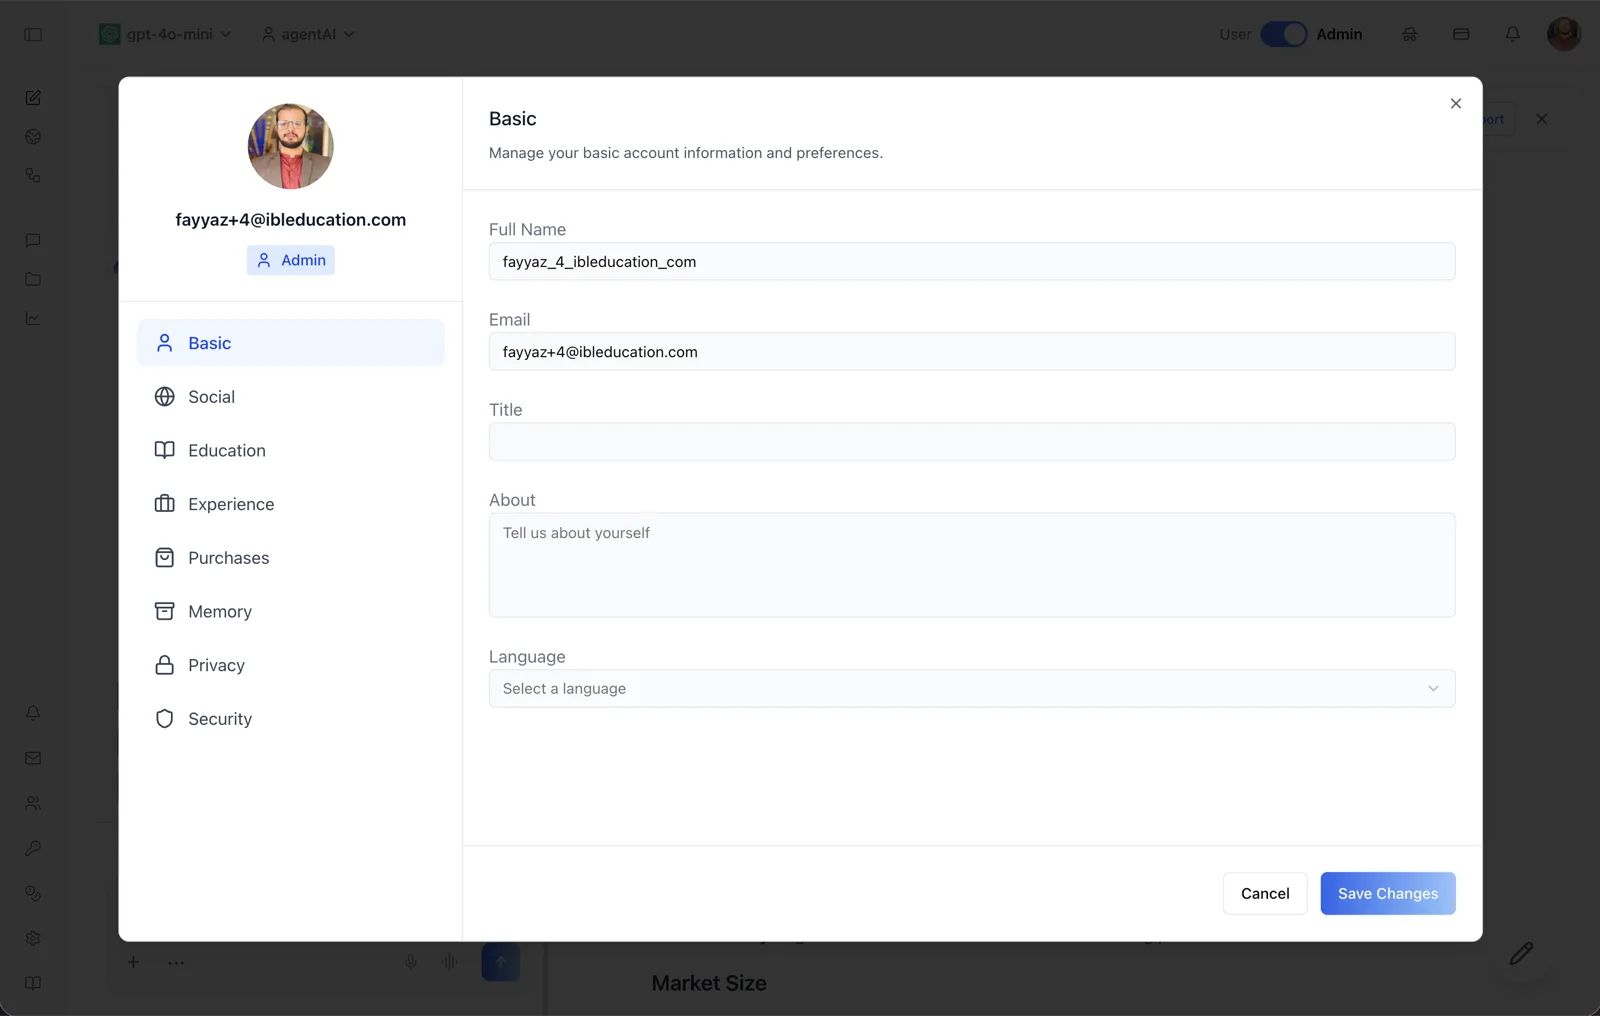Click the empty Title field
The width and height of the screenshot is (1600, 1016).
971,442
